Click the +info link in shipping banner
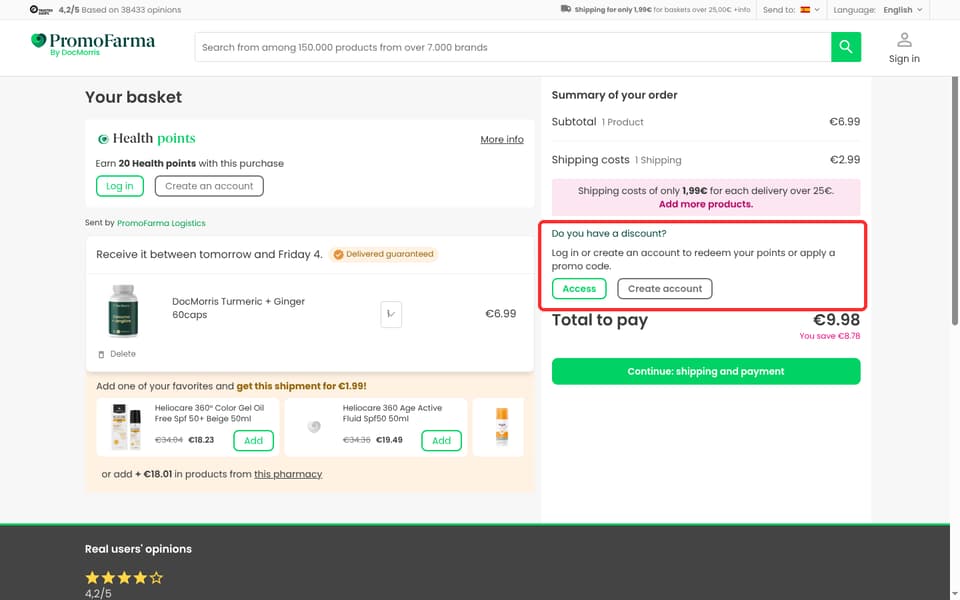 (x=742, y=10)
